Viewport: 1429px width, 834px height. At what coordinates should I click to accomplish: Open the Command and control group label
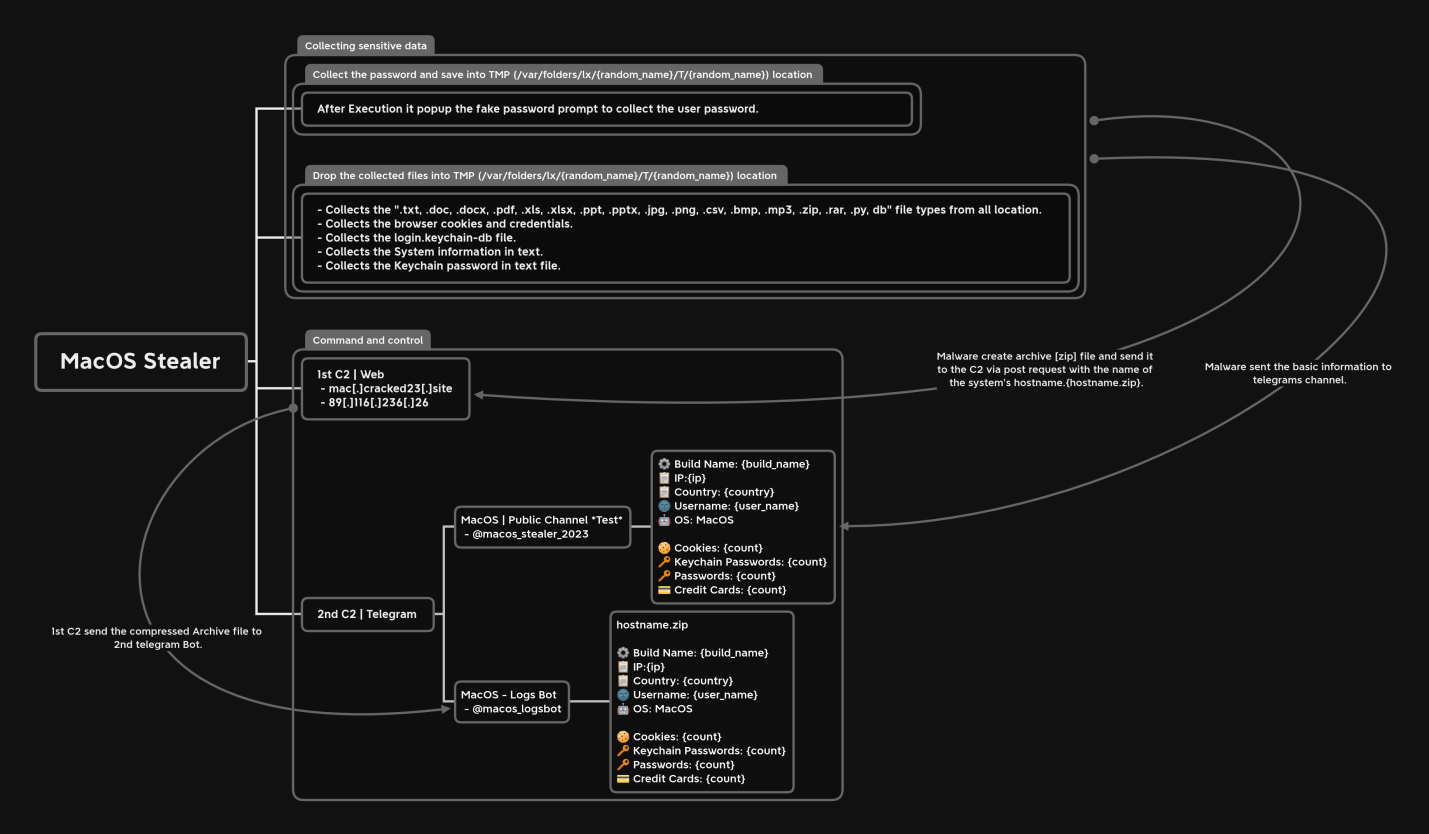(x=368, y=340)
